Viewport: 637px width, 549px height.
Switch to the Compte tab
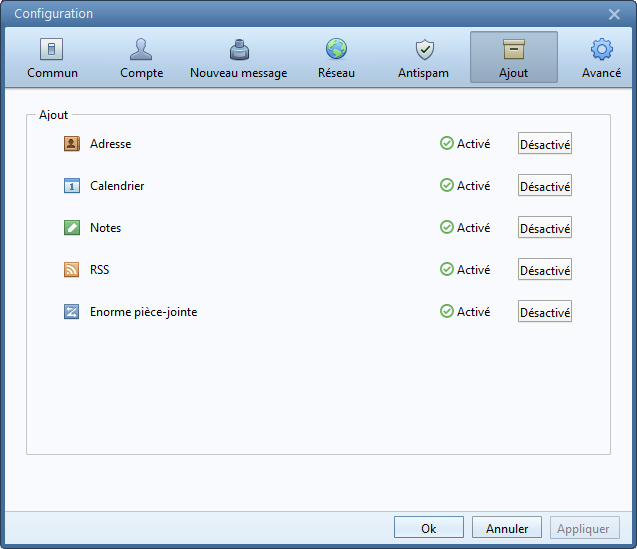142,58
